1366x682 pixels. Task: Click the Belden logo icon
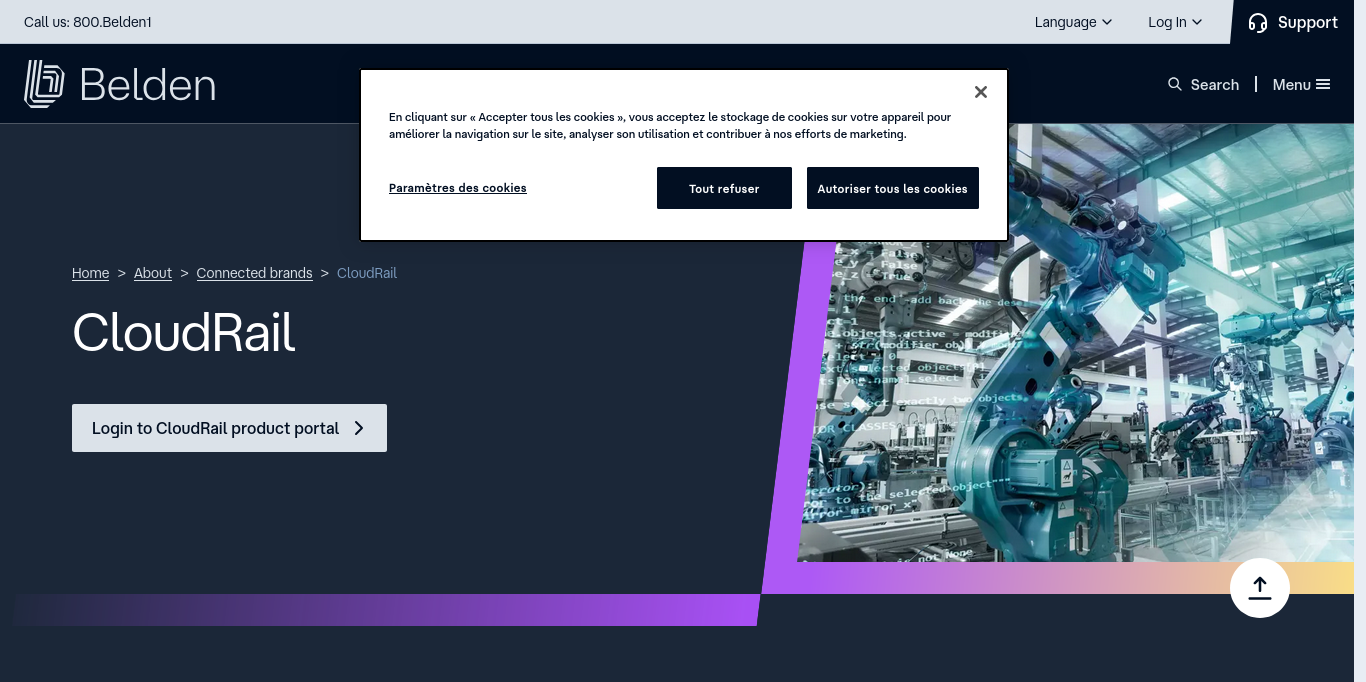[44, 84]
